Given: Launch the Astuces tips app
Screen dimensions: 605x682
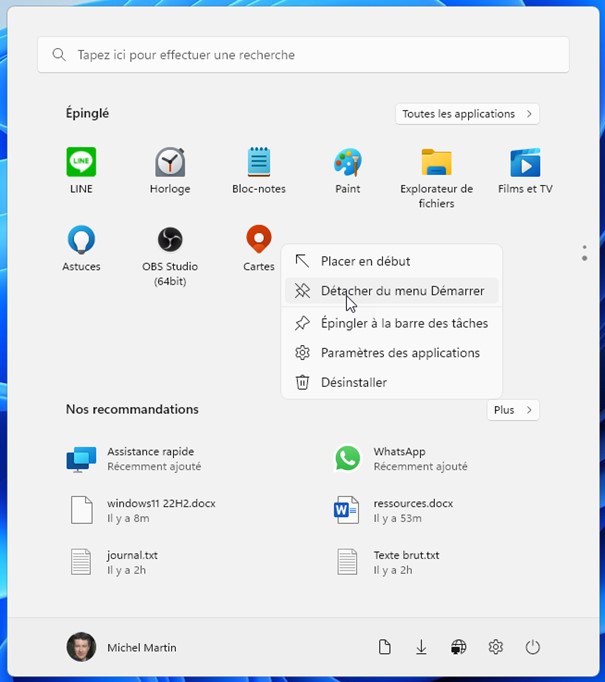Looking at the screenshot, I should 81,240.
